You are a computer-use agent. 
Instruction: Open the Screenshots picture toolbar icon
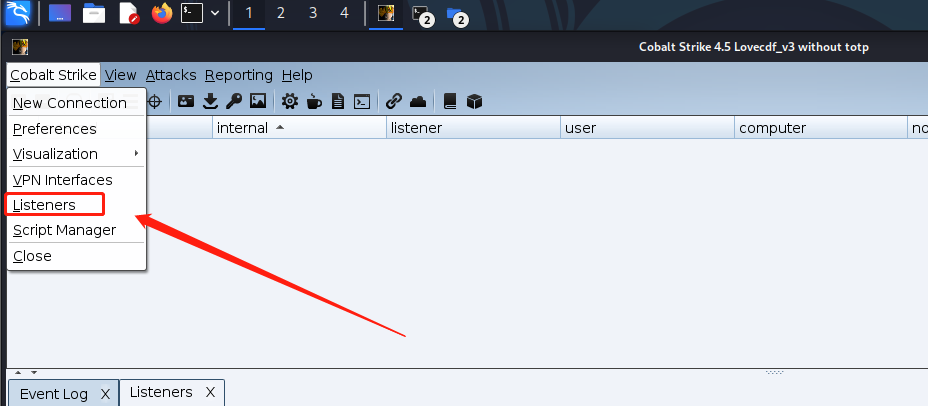(258, 101)
